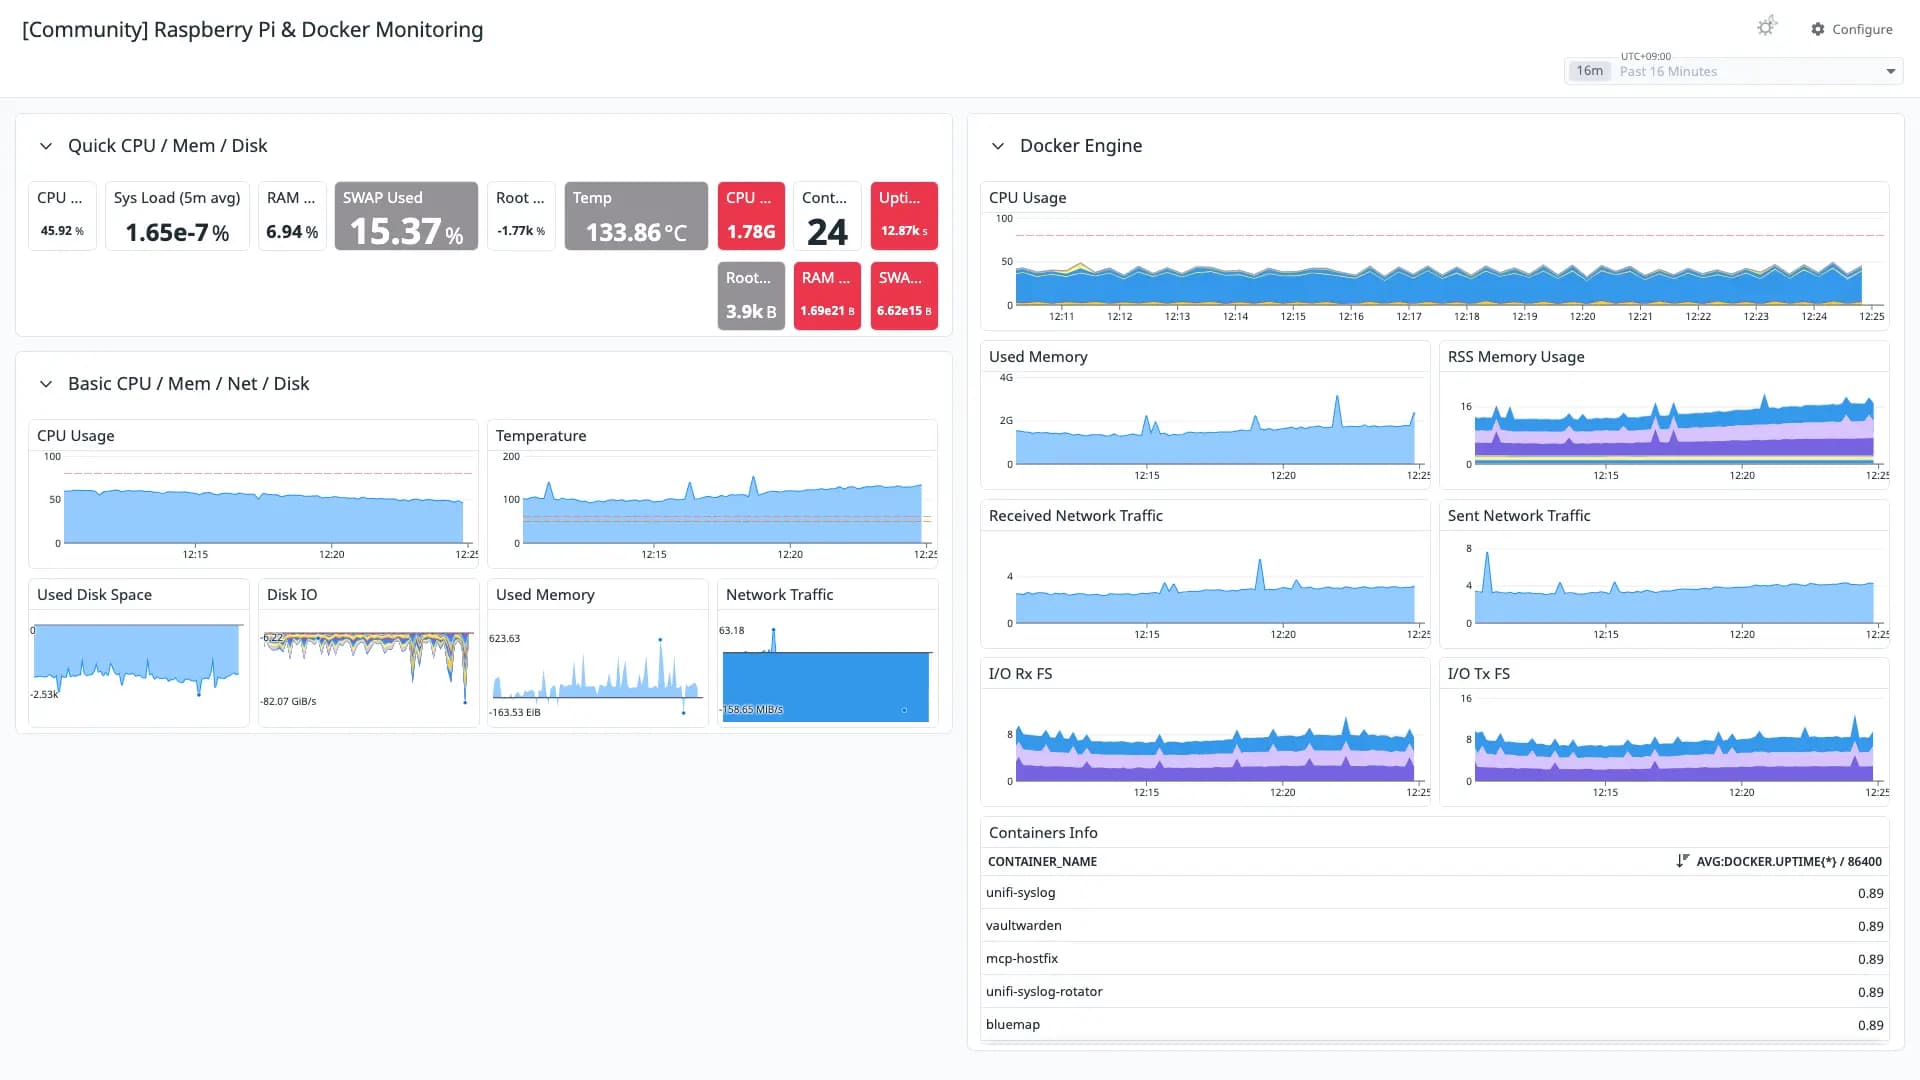
Task: Select the SWAP Used 15.37% widget
Action: (406, 216)
